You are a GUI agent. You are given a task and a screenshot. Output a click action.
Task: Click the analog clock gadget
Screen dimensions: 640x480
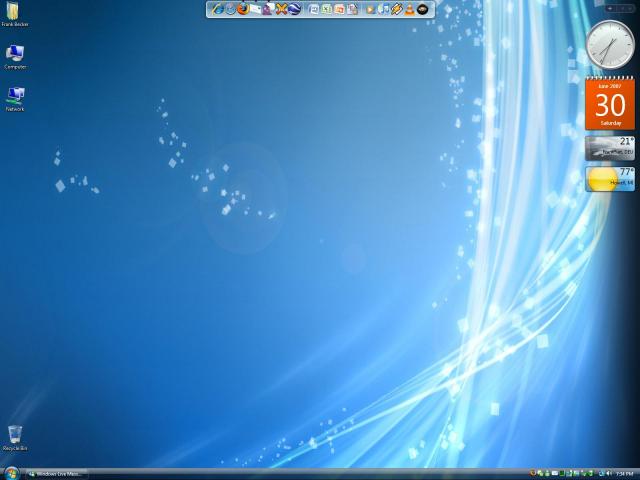[610, 45]
